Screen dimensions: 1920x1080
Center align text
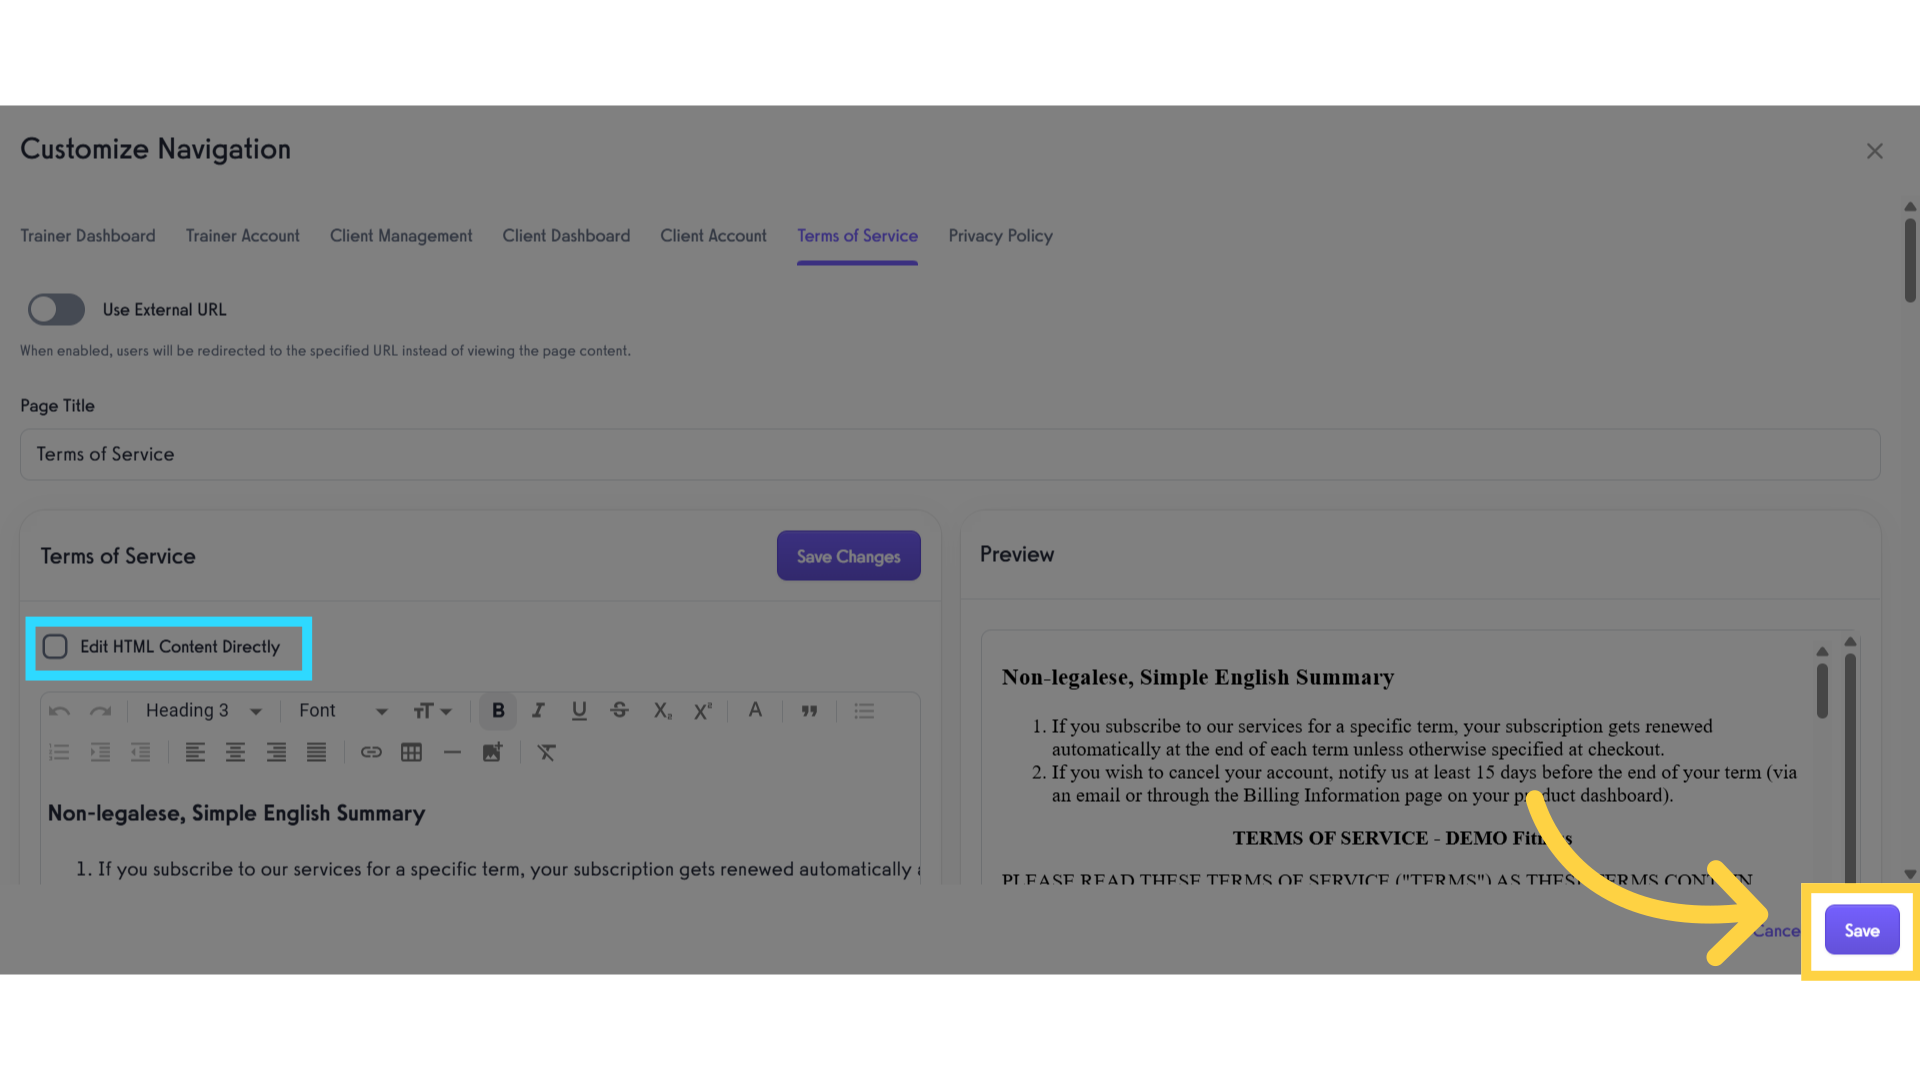(x=235, y=752)
